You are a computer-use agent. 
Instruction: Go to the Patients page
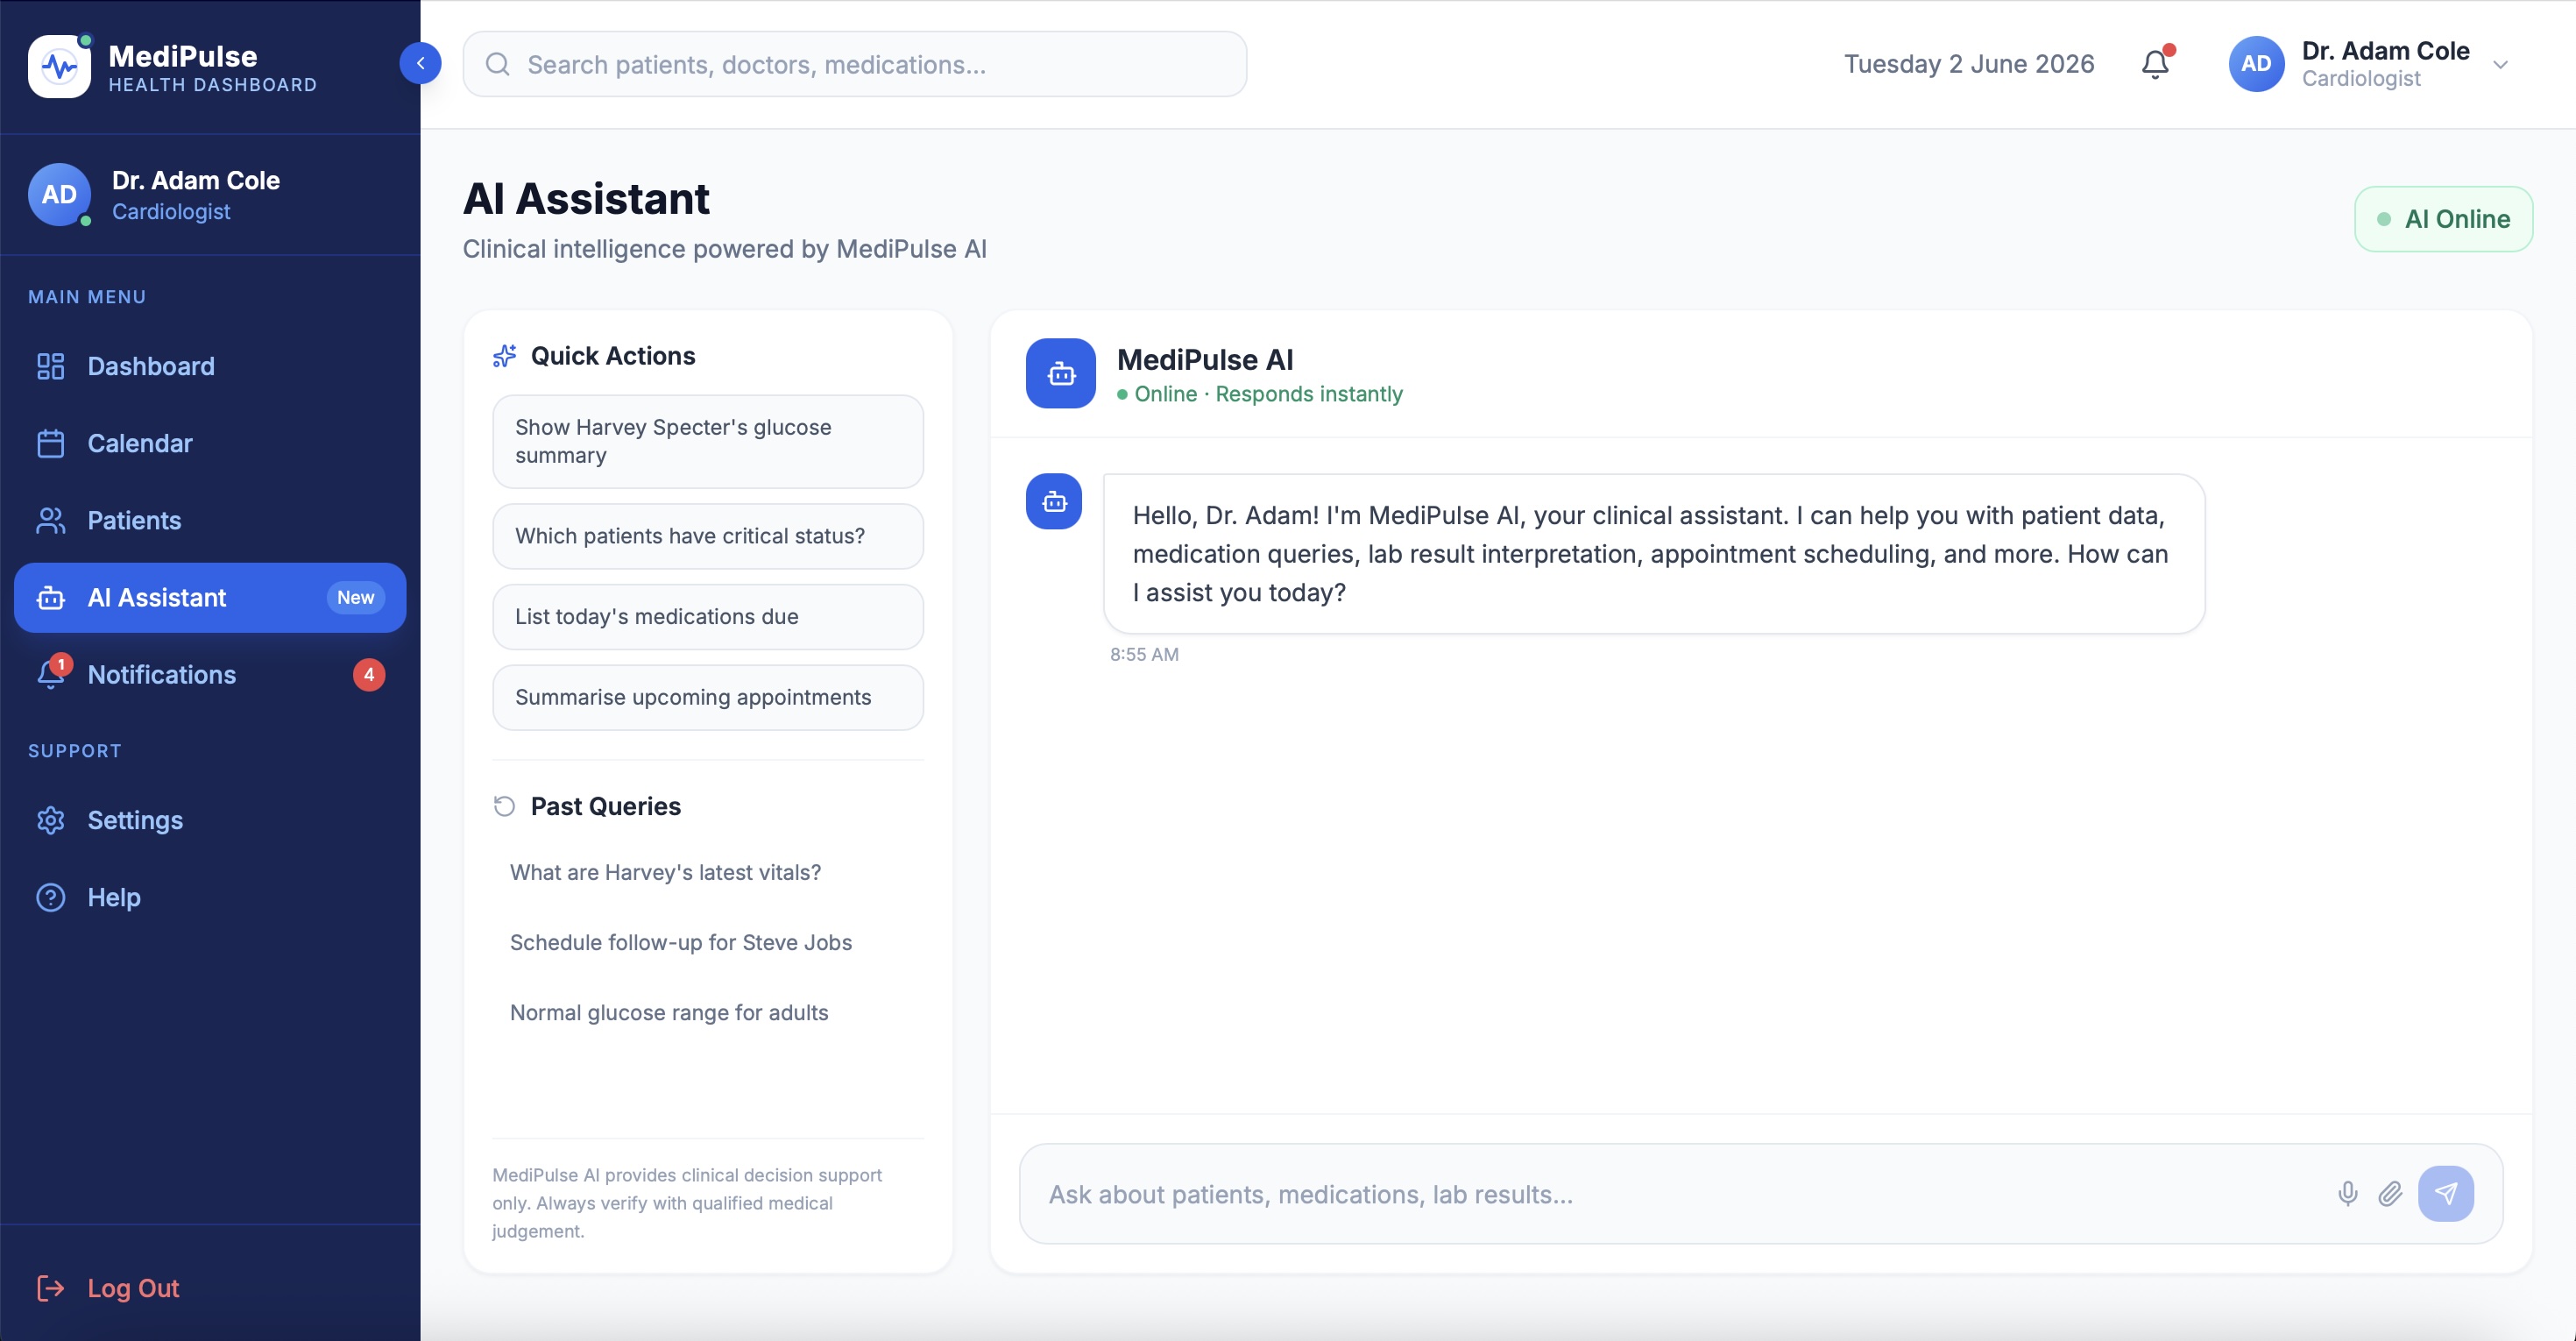[210, 520]
